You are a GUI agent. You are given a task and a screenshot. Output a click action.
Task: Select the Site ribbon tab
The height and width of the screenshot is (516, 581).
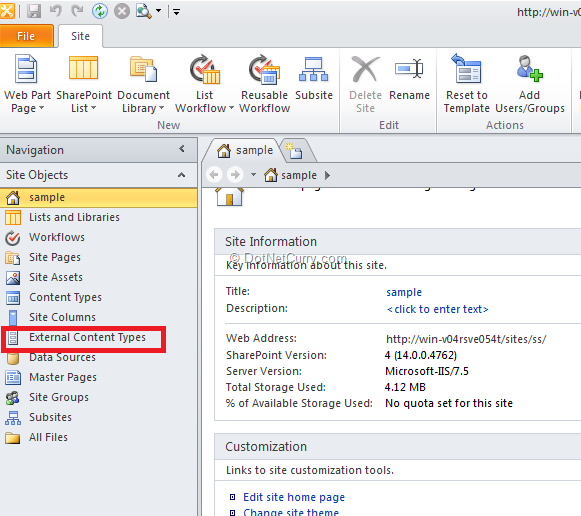tap(80, 36)
